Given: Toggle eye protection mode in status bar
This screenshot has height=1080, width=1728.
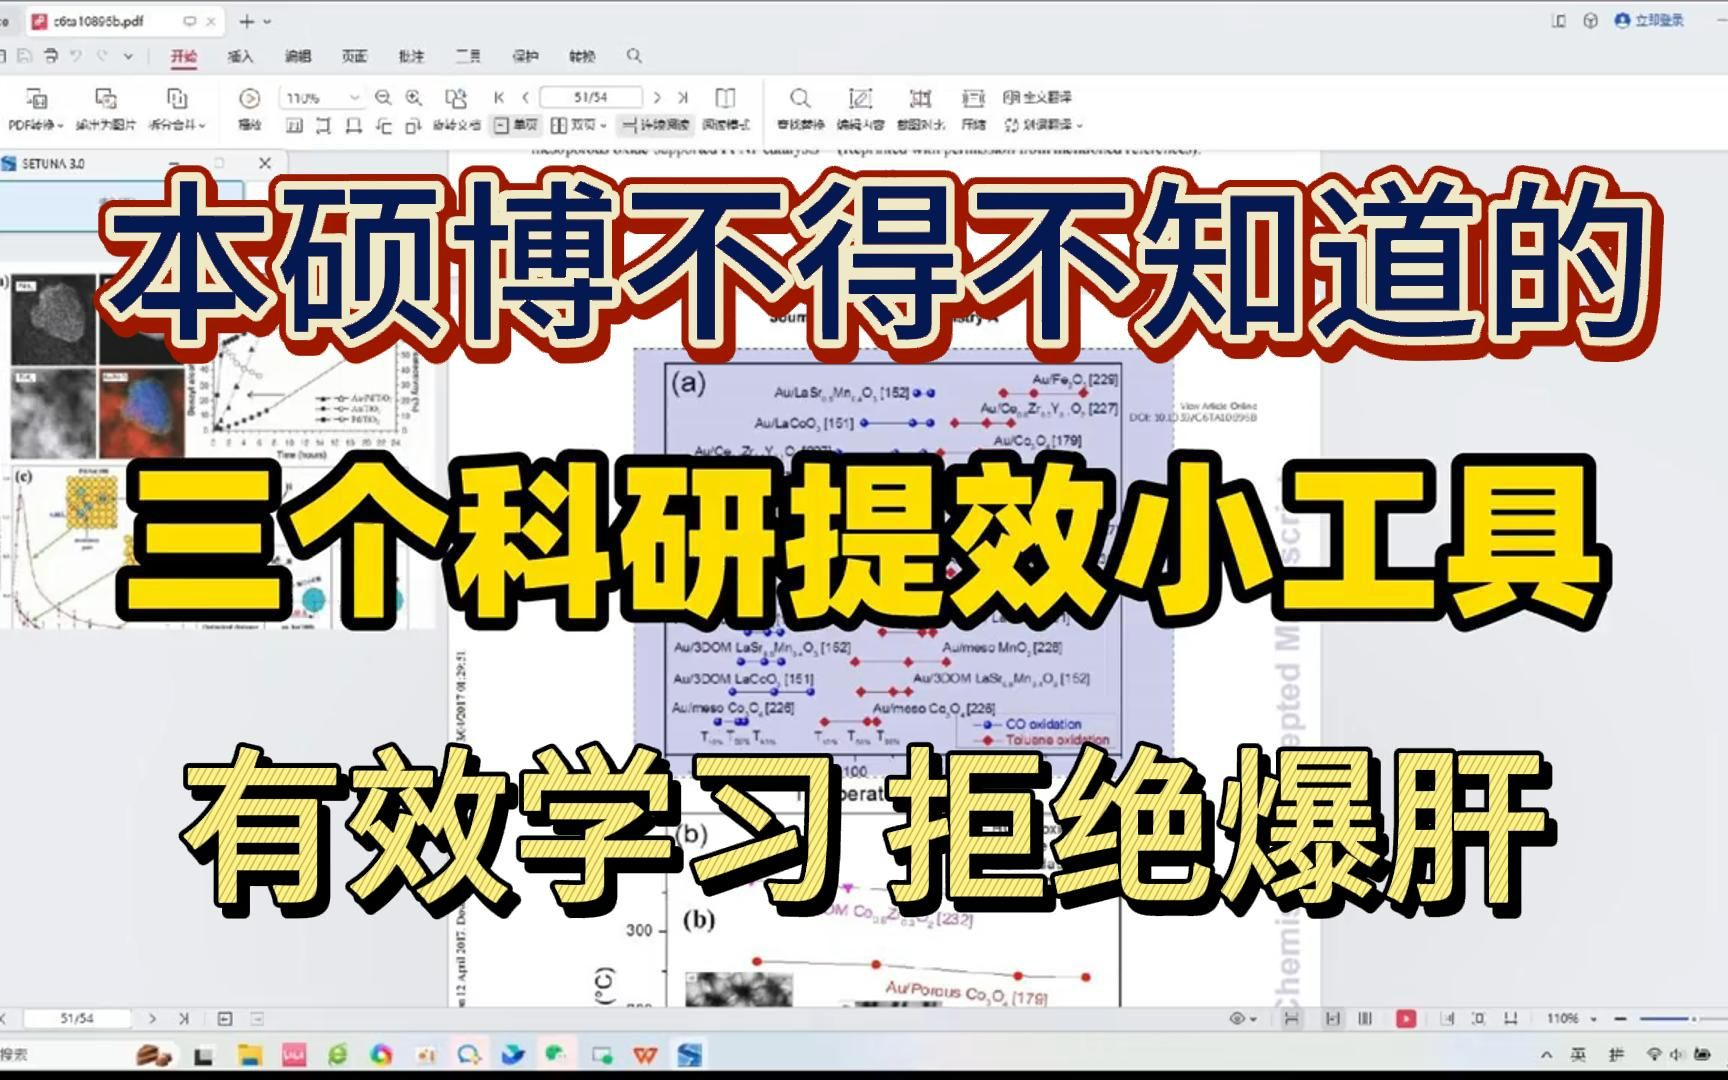Looking at the screenshot, I should click(x=1238, y=1018).
